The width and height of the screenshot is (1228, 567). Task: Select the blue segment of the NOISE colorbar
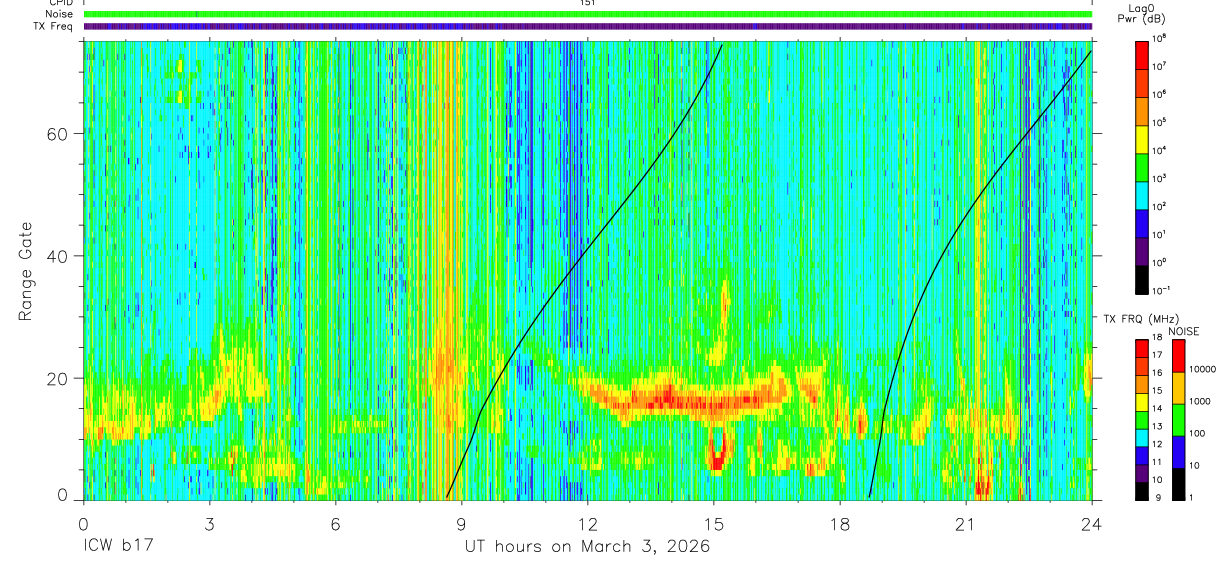[x=1178, y=451]
